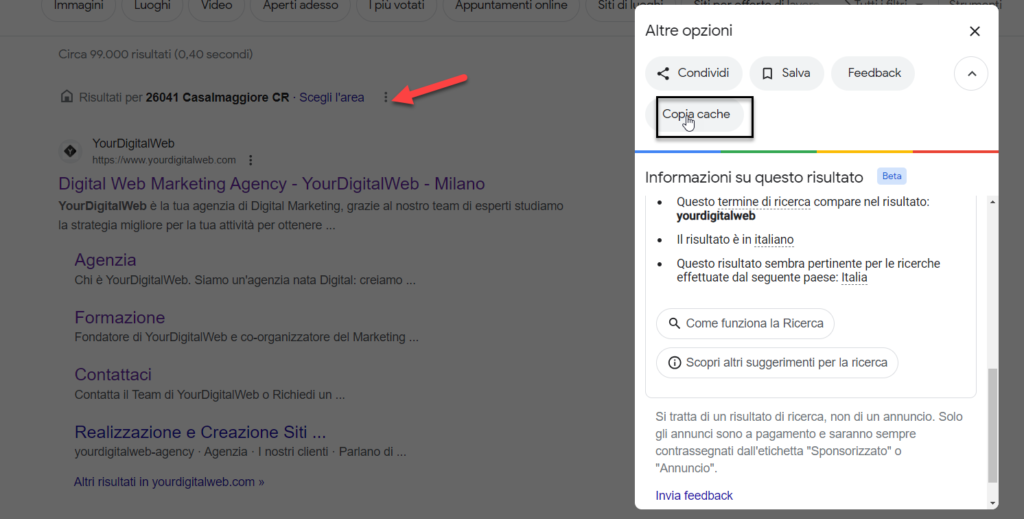
Task: Click the panel scrollbar up arrow
Action: (993, 202)
